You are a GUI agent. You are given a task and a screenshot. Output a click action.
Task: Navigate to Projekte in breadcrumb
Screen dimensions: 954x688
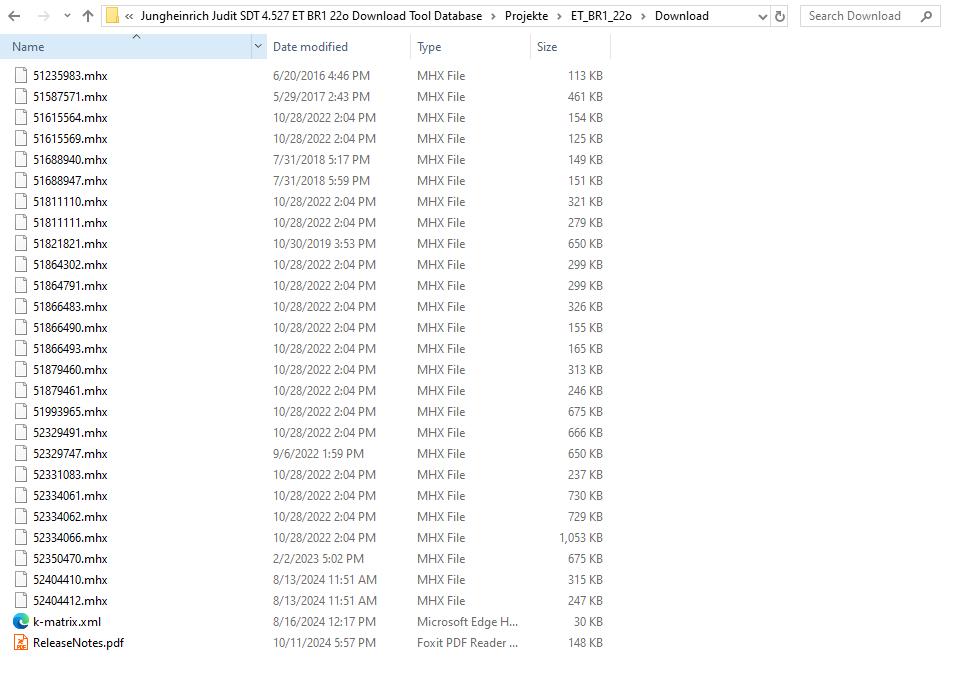pyautogui.click(x=526, y=16)
